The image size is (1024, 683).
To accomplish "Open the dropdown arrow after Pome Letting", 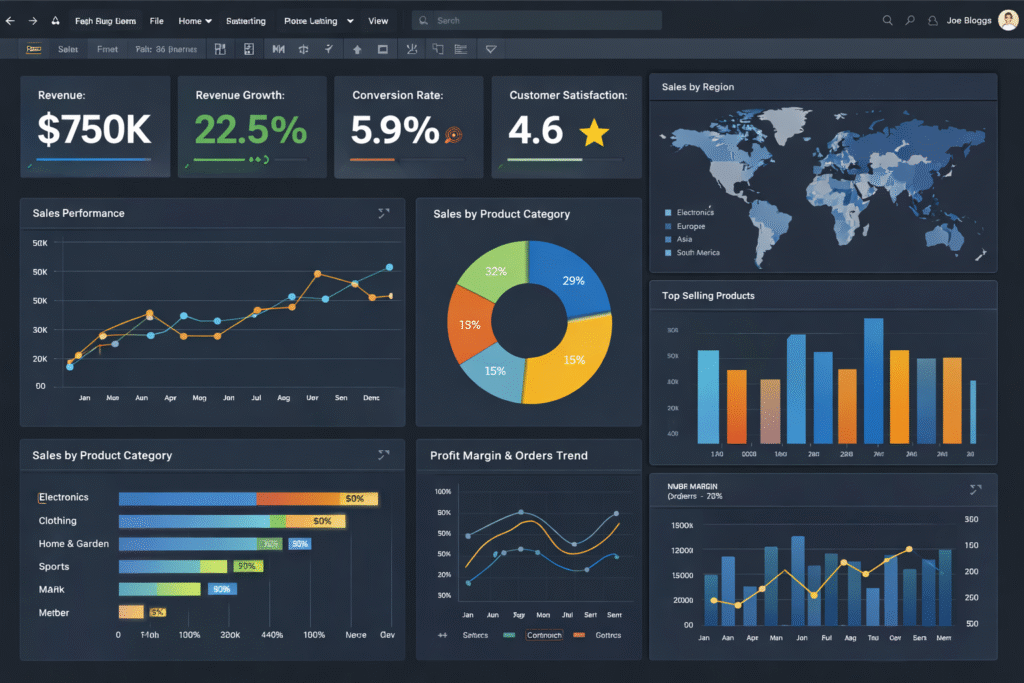I will point(349,20).
